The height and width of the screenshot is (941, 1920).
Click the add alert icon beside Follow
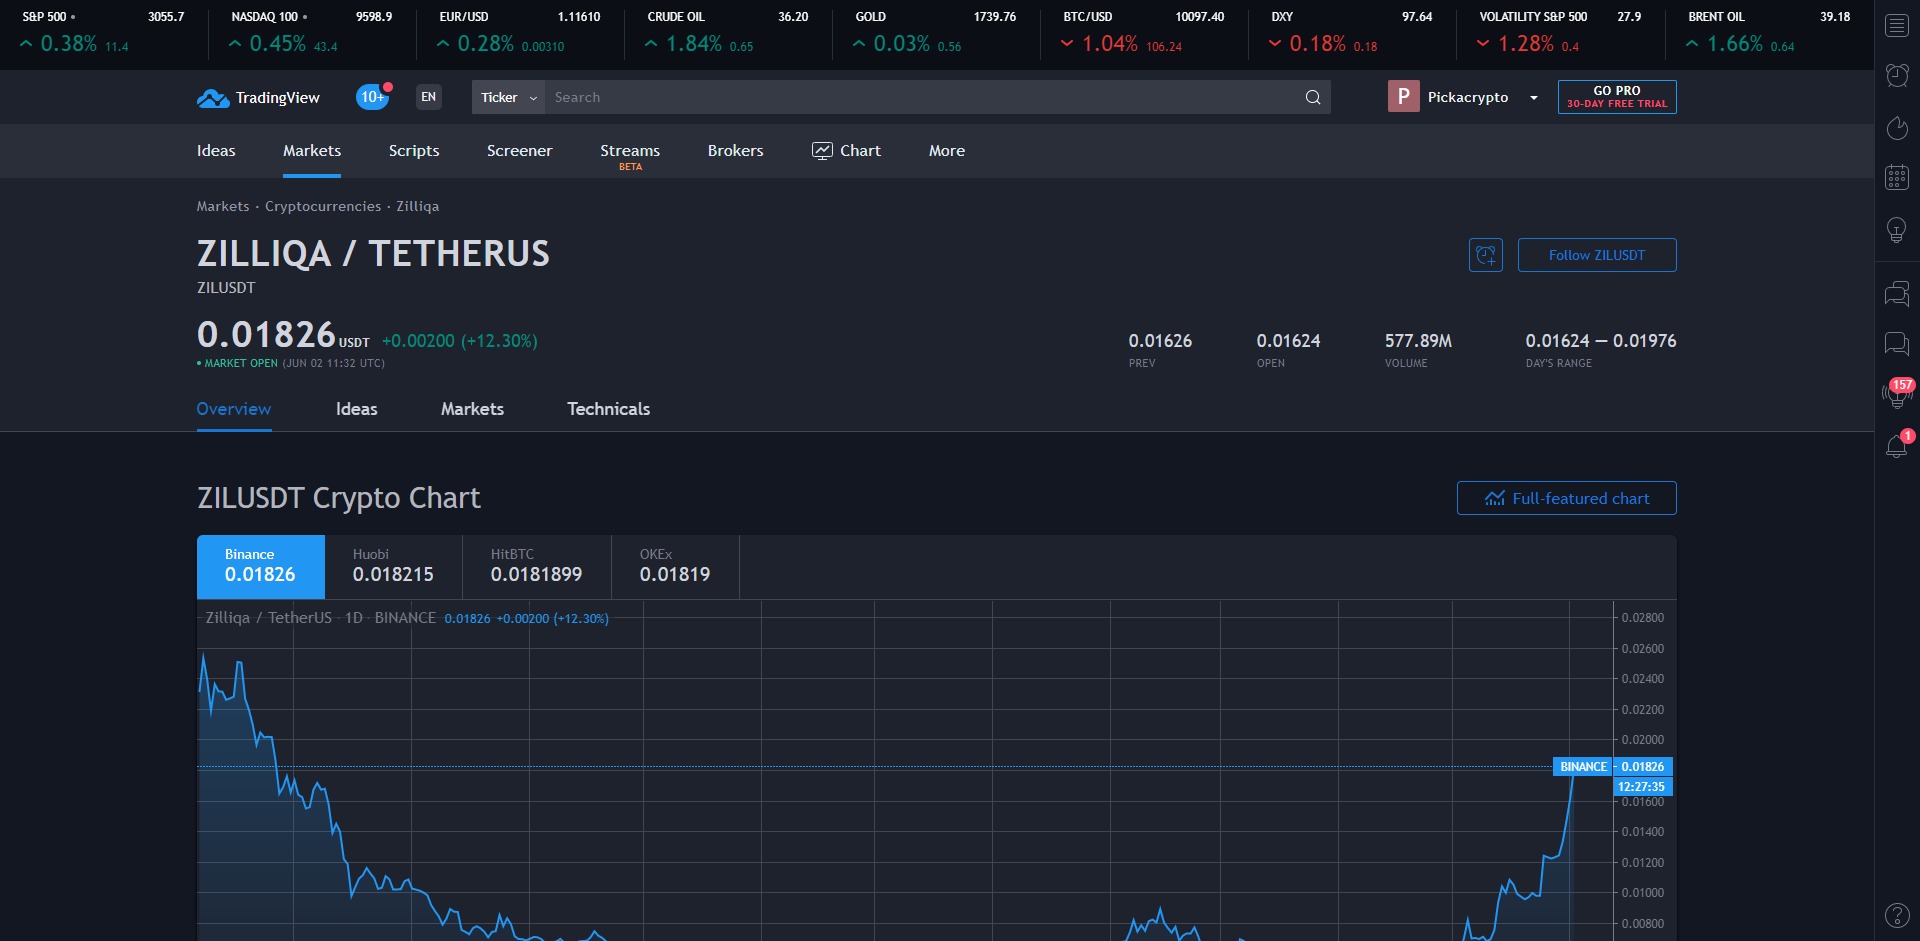(1486, 255)
